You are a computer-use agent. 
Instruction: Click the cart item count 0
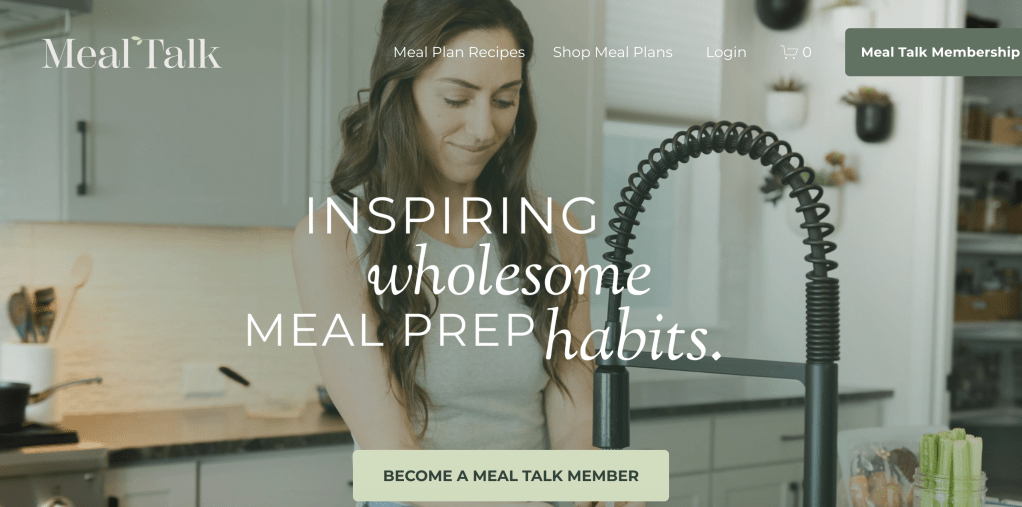(807, 52)
